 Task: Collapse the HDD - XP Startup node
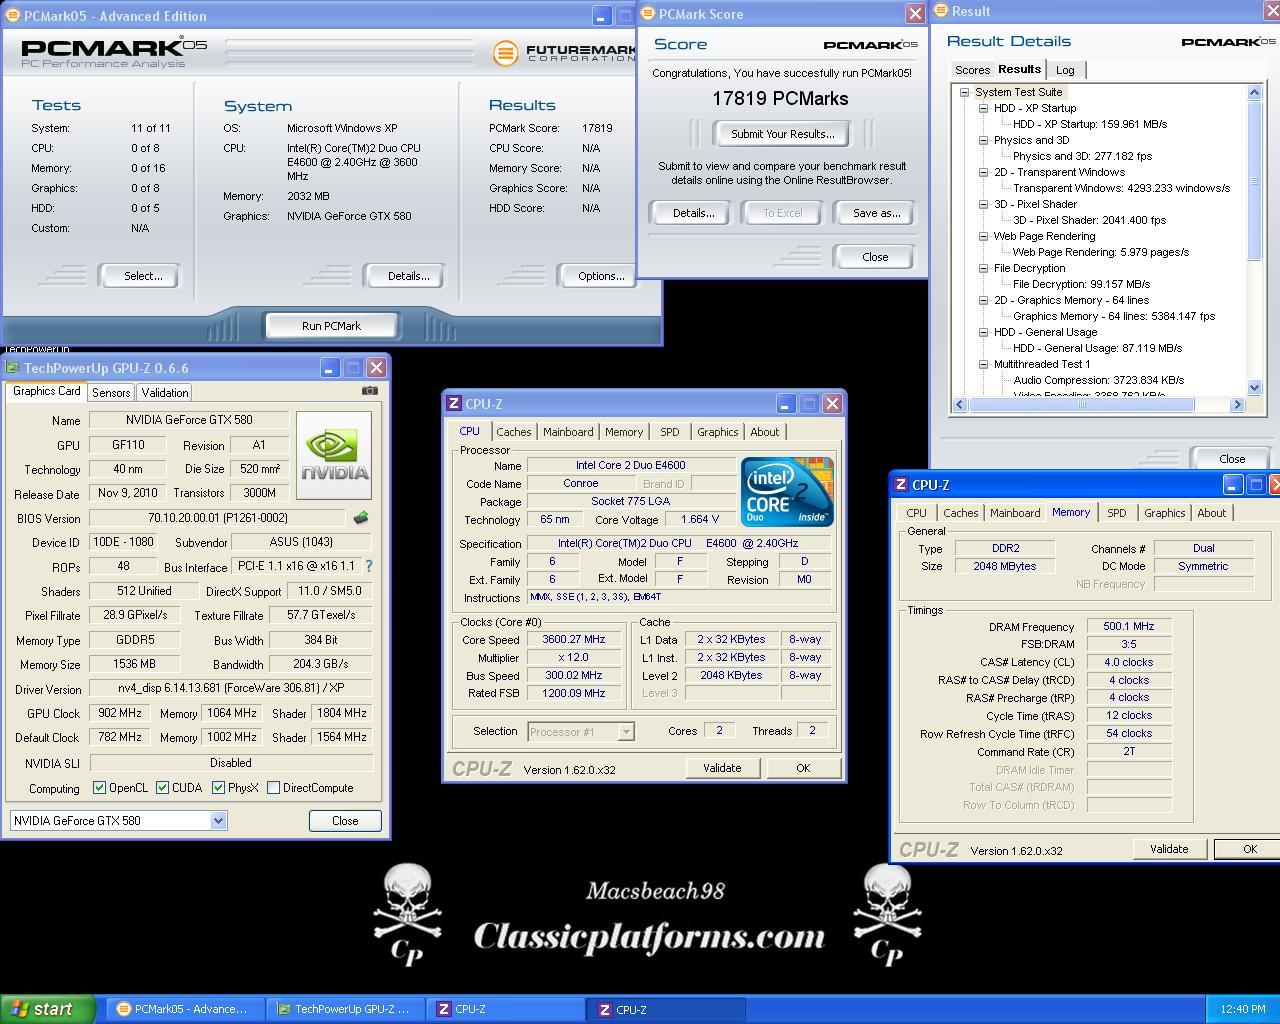983,108
